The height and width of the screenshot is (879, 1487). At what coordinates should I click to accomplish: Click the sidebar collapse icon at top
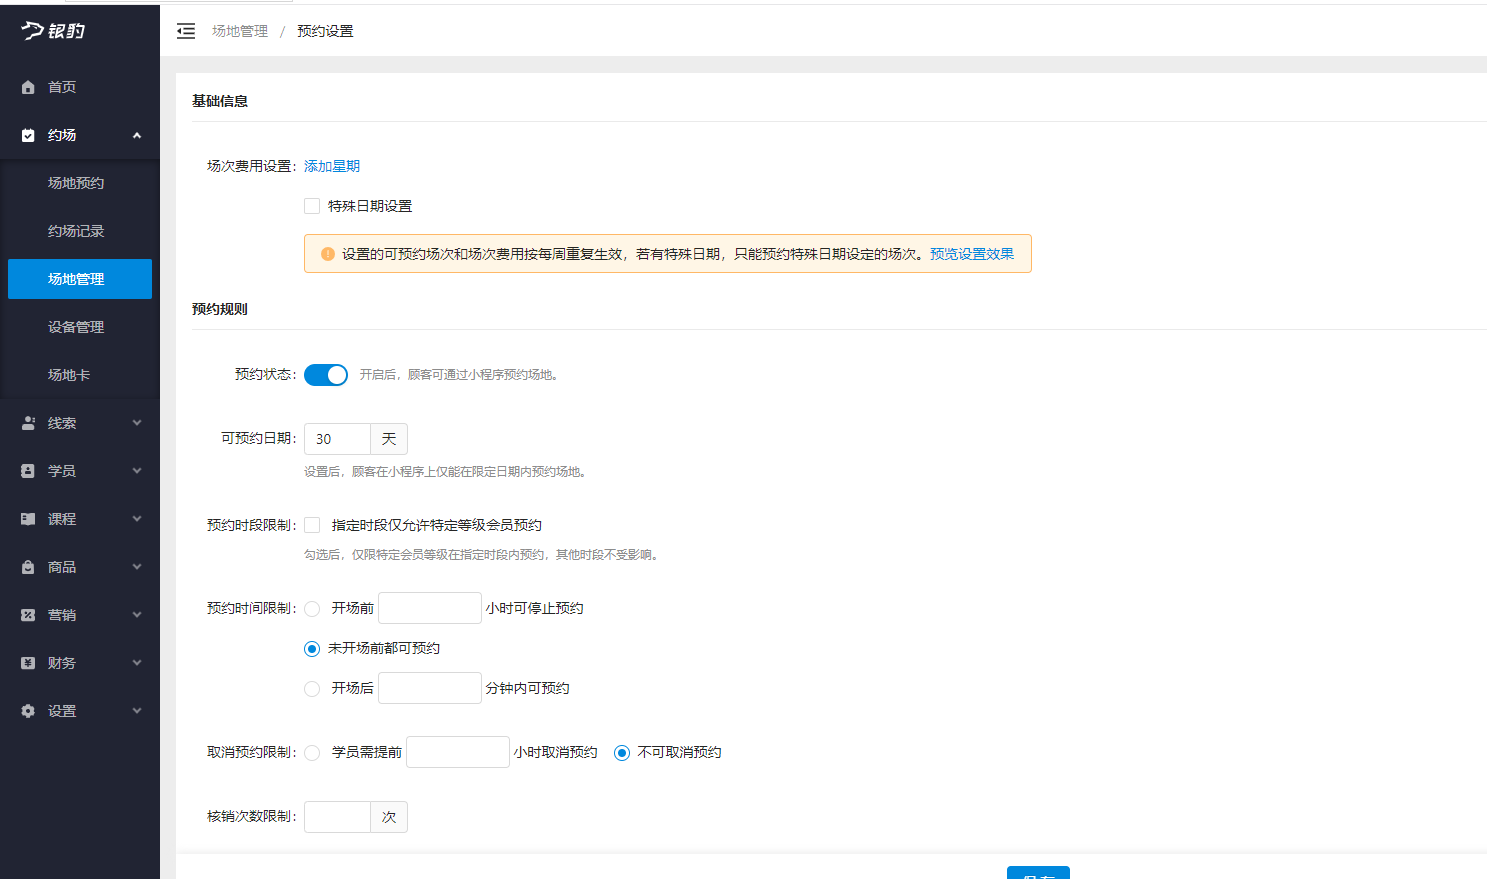pos(185,31)
